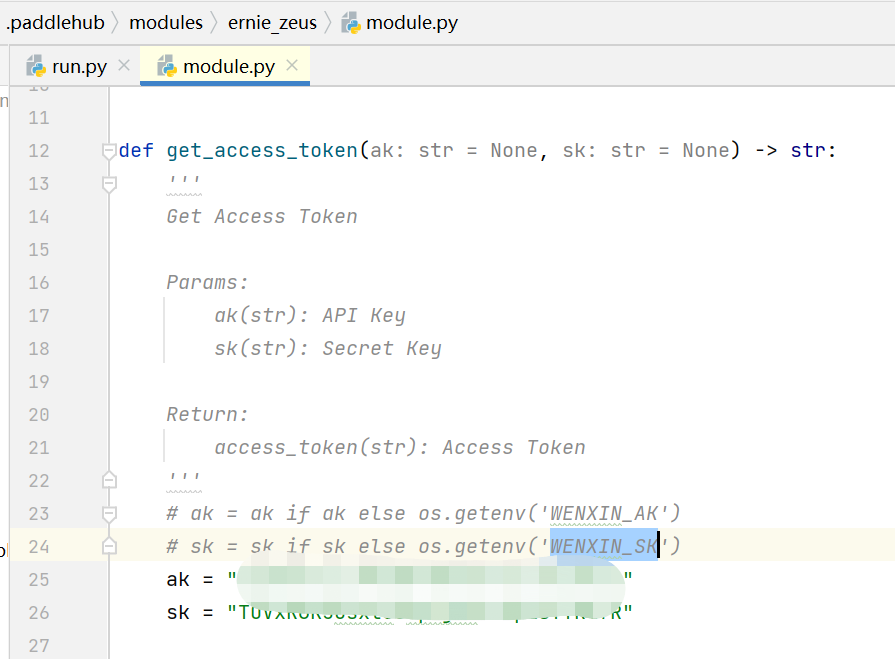Click the 'Return:' docstring line
The width and height of the screenshot is (895, 659).
tap(207, 415)
